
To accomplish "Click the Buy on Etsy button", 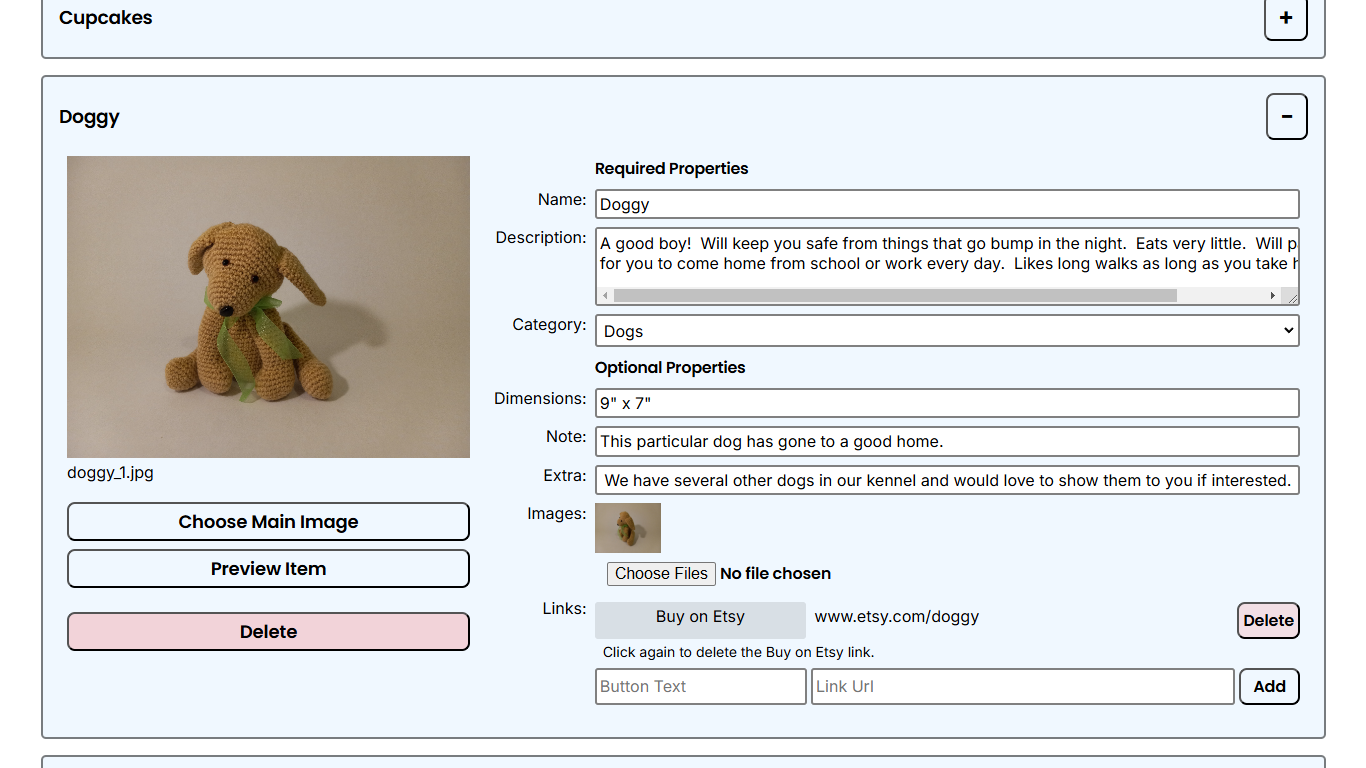I will click(x=700, y=618).
